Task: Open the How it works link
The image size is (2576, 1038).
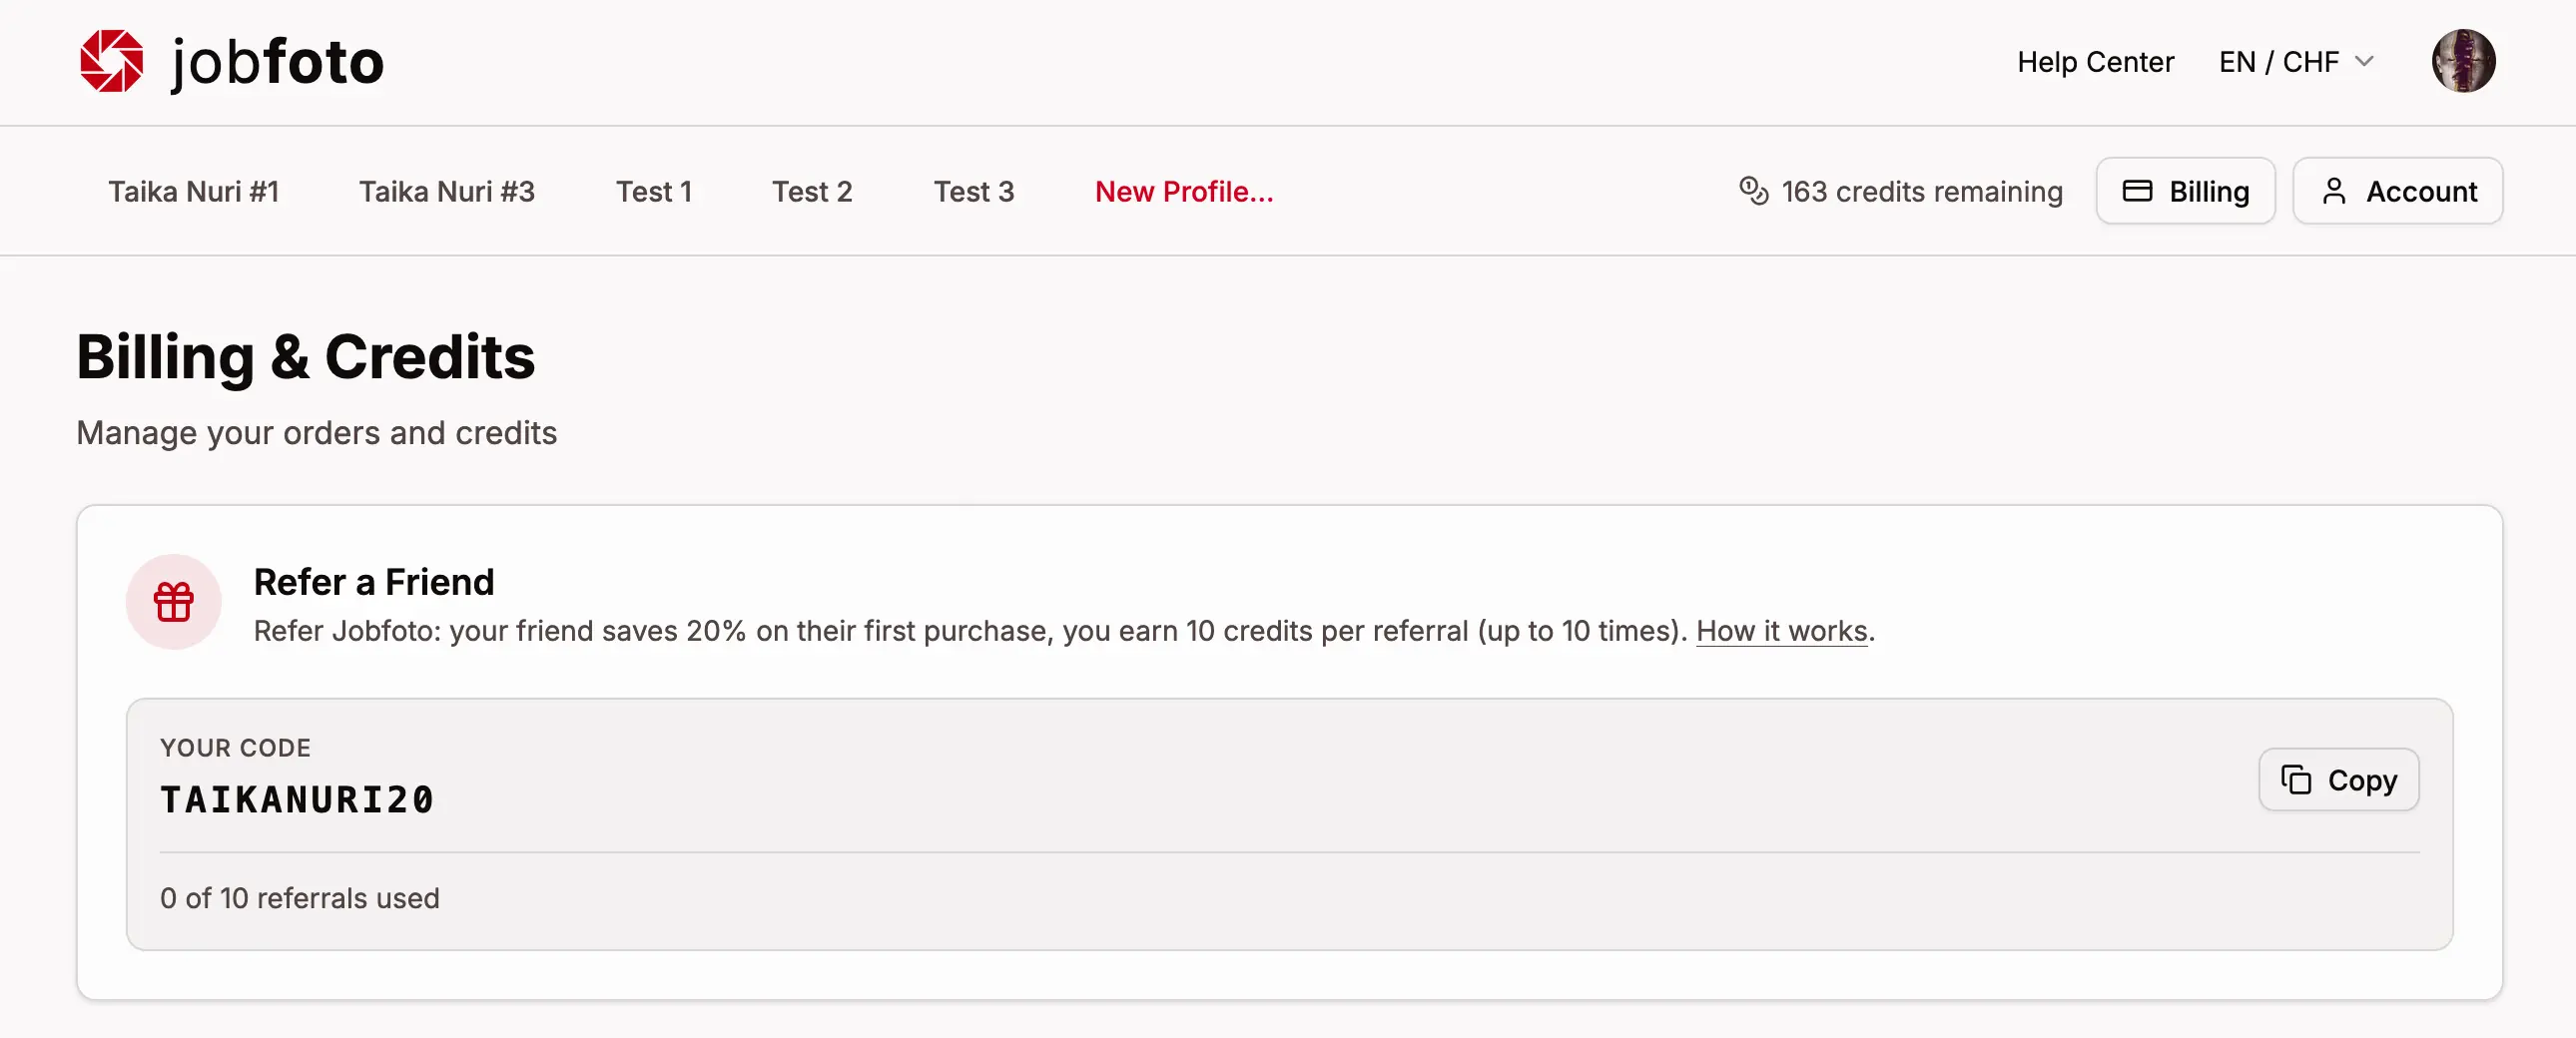Action: coord(1781,631)
